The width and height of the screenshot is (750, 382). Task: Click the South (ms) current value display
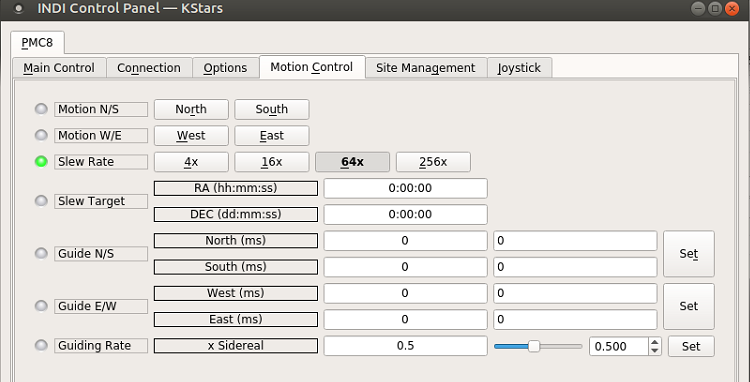click(x=406, y=267)
